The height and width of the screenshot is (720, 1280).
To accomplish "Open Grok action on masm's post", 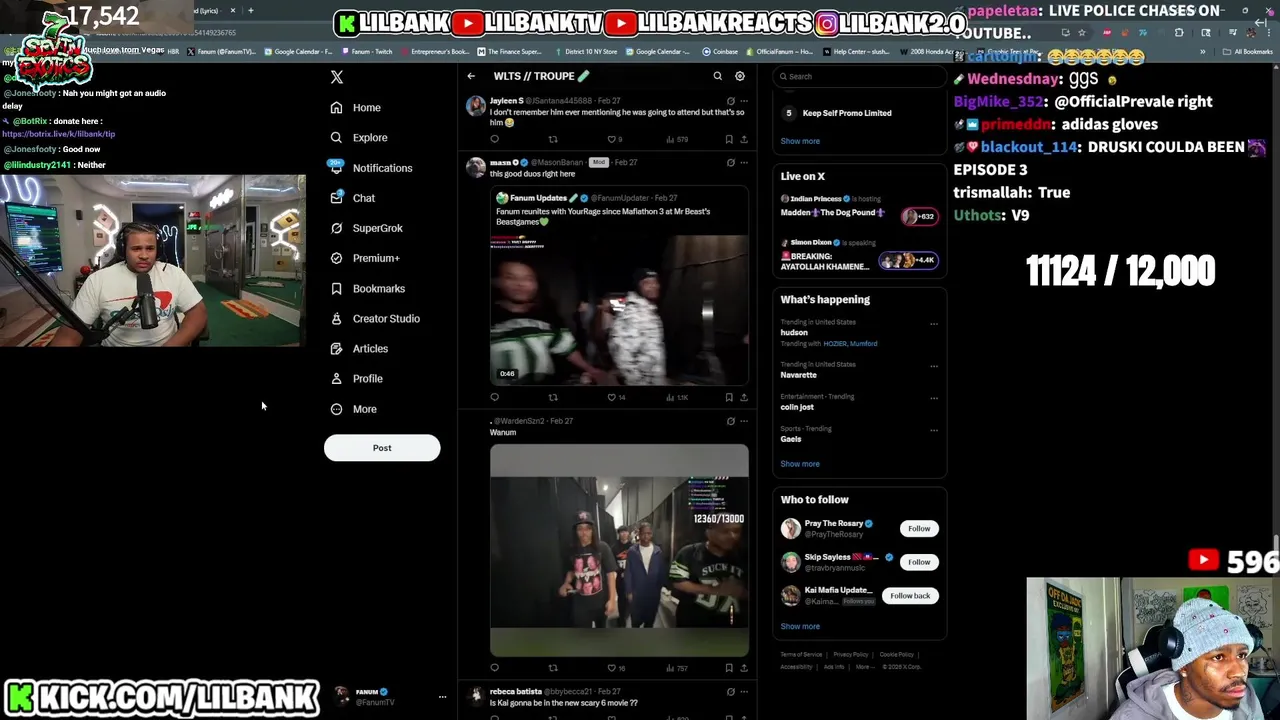I will (x=730, y=162).
